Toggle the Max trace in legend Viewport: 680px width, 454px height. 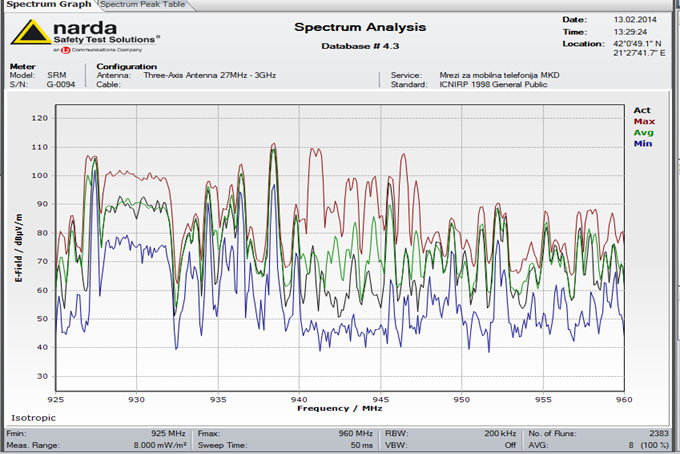643,121
